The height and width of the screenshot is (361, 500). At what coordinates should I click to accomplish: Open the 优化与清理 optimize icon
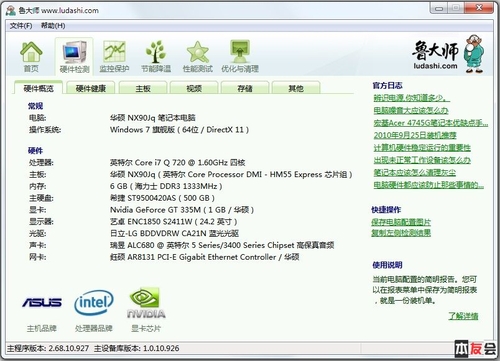240,56
